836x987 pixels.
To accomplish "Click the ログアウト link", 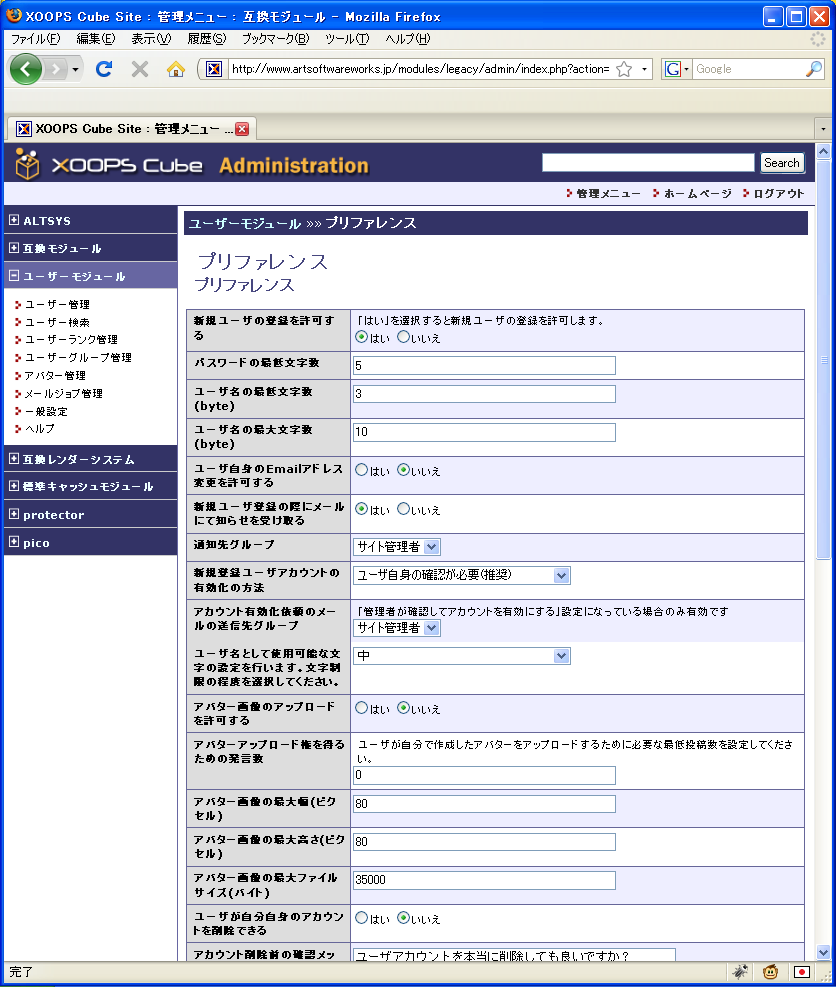I will pos(779,193).
